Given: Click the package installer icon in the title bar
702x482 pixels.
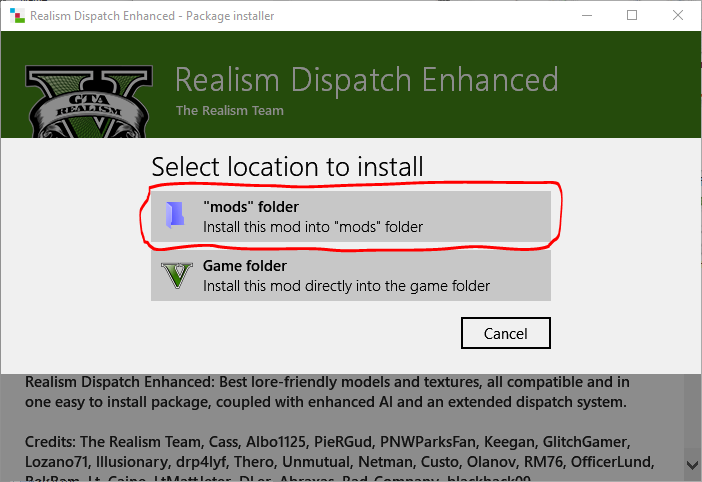Looking at the screenshot, I should click(17, 16).
